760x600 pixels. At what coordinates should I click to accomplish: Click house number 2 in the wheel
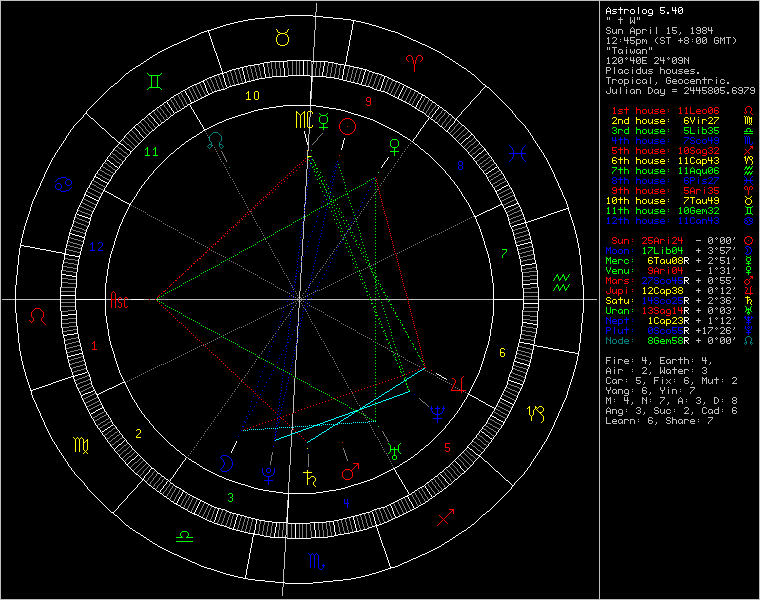point(139,433)
